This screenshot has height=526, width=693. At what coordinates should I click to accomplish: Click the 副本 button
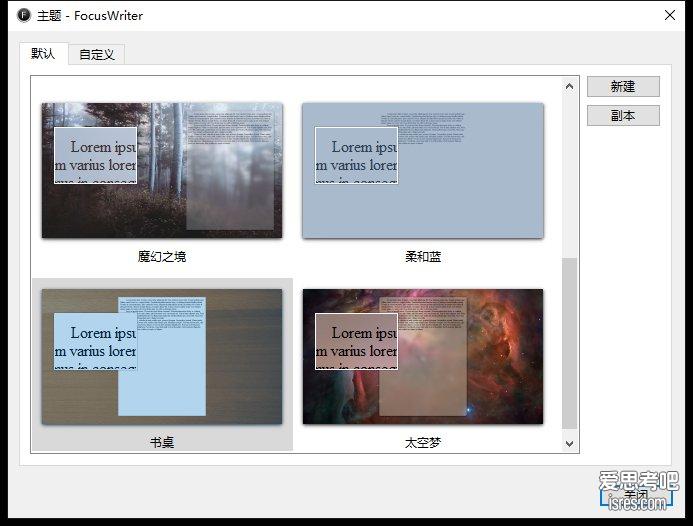point(623,115)
